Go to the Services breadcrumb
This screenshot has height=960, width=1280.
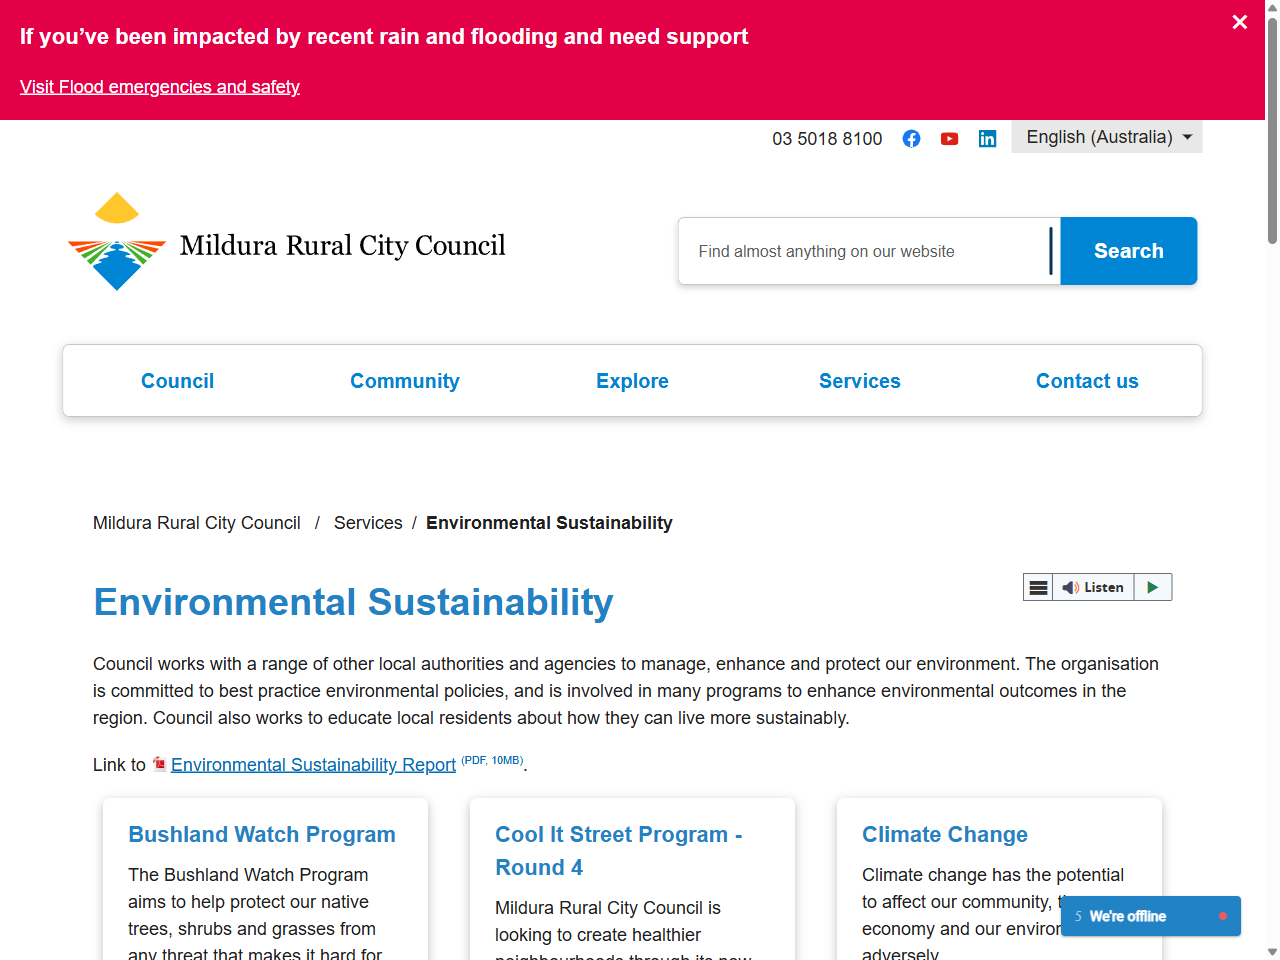368,523
